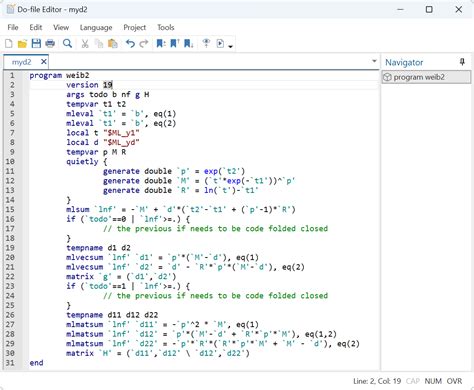Click 'tempvar t1 t2' code line
This screenshot has width=474, height=390.
[x=96, y=104]
